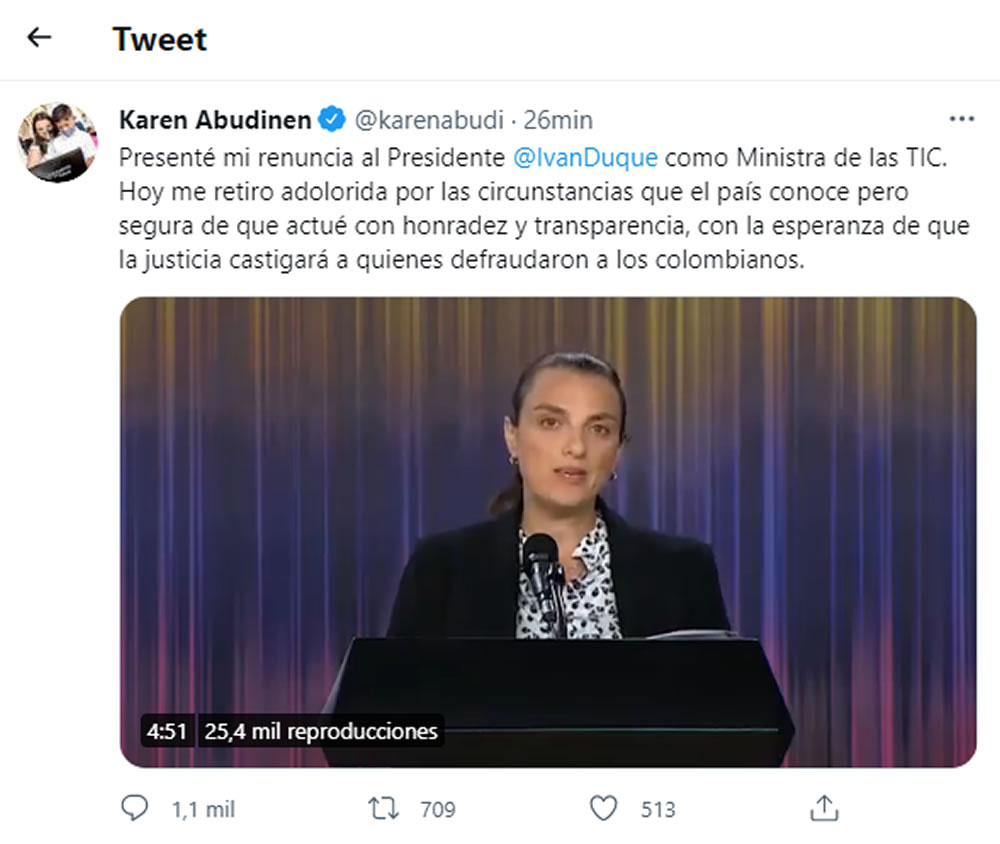Click the reply speech bubble icon
The height and width of the screenshot is (844, 1000).
click(135, 808)
